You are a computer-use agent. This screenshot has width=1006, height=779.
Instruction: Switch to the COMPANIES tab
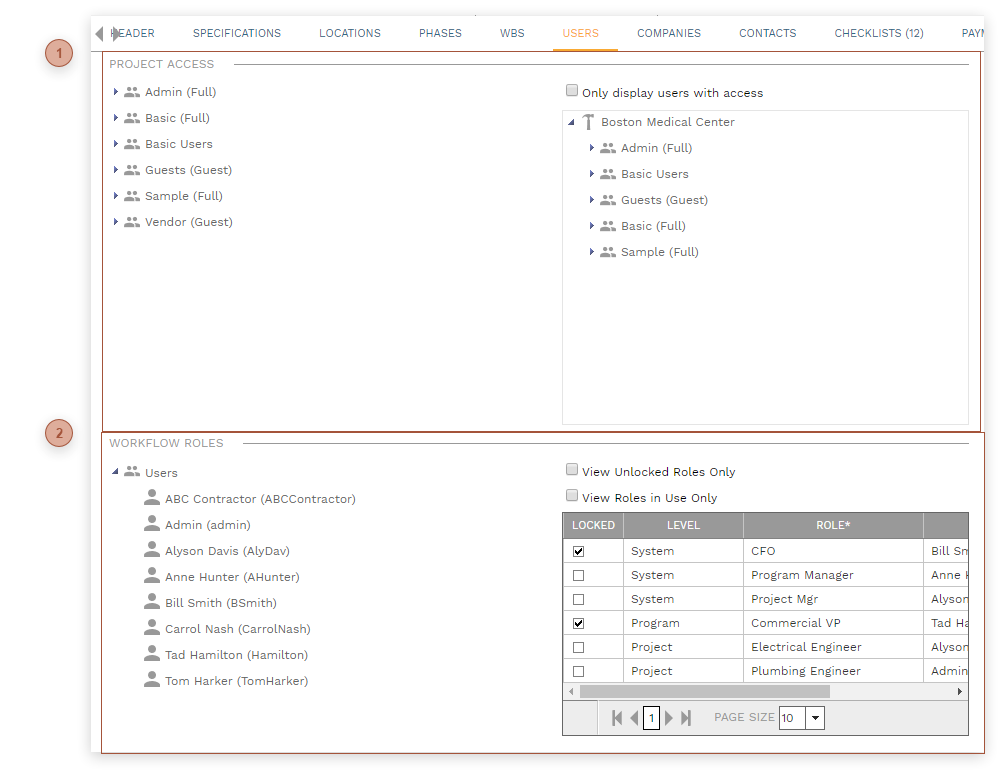pos(668,33)
